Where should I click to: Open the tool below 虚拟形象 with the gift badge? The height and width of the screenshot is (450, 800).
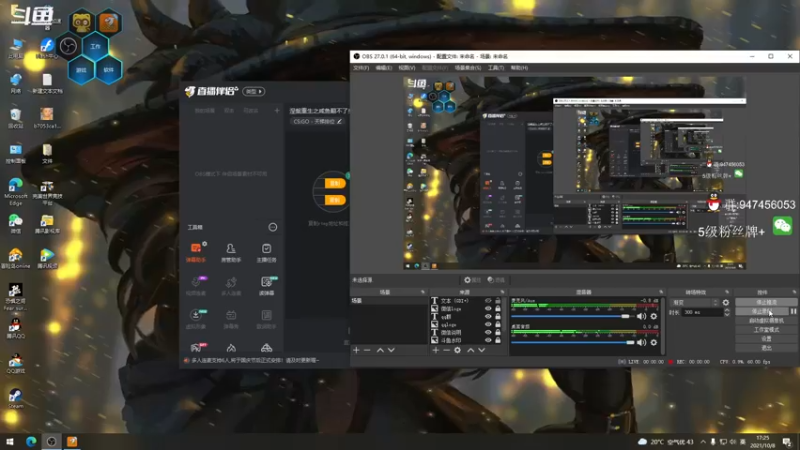click(x=196, y=348)
